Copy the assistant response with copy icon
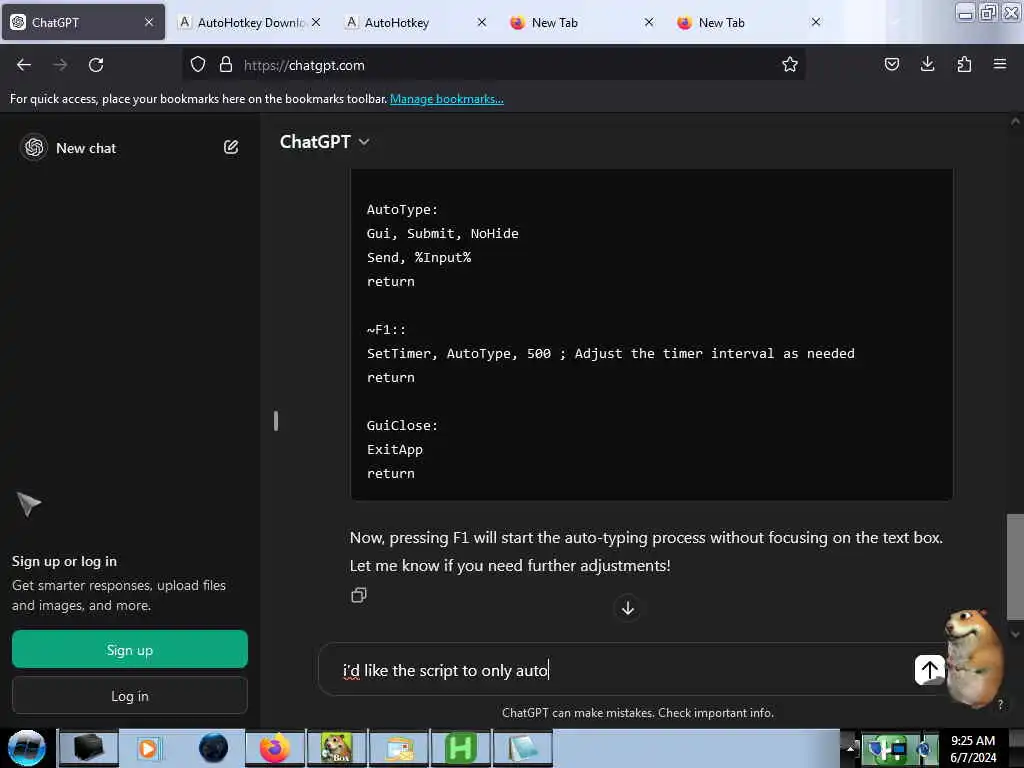The width and height of the screenshot is (1024, 768). coord(359,595)
